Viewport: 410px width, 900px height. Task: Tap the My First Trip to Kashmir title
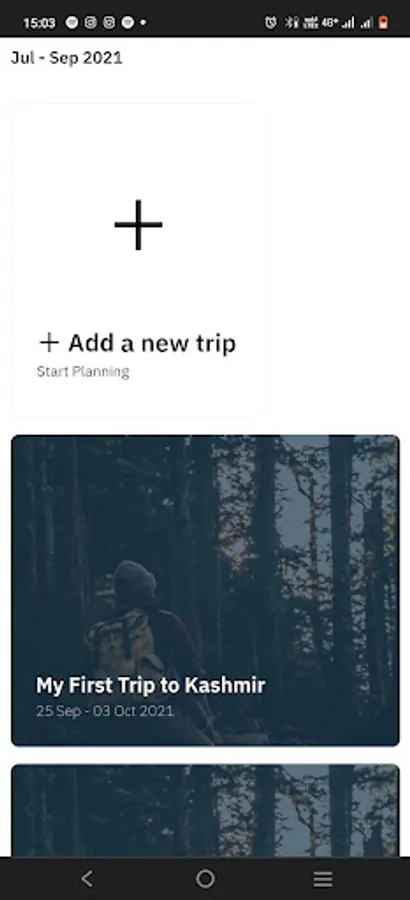point(150,685)
